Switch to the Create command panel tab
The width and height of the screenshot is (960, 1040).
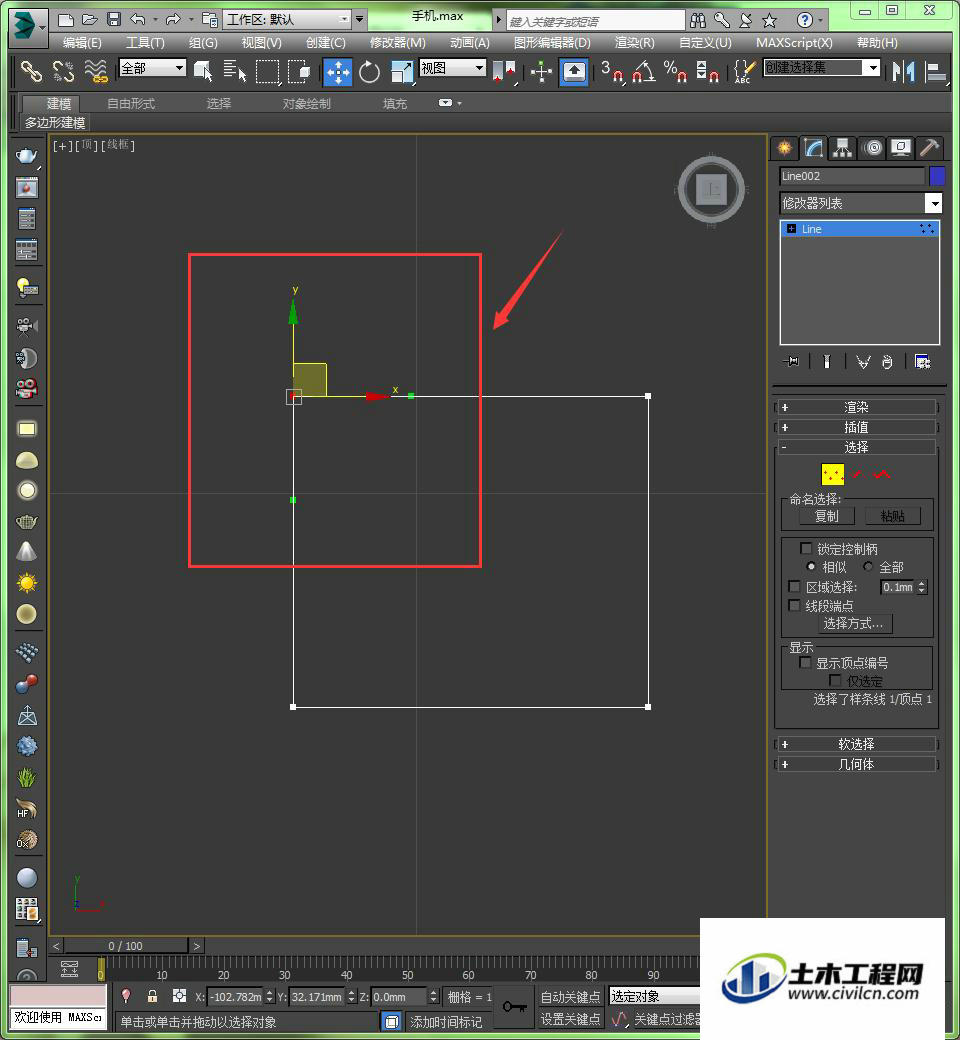pyautogui.click(x=784, y=147)
